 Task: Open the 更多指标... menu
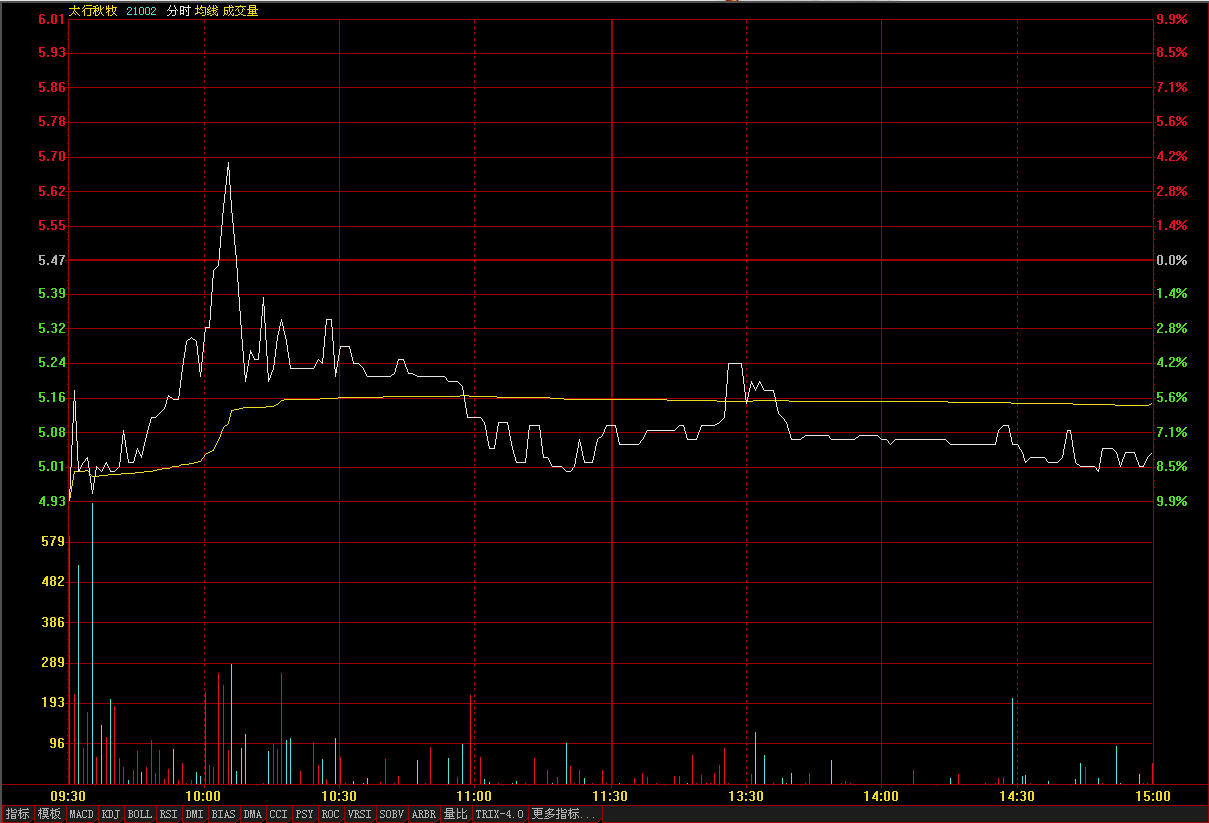coord(565,815)
